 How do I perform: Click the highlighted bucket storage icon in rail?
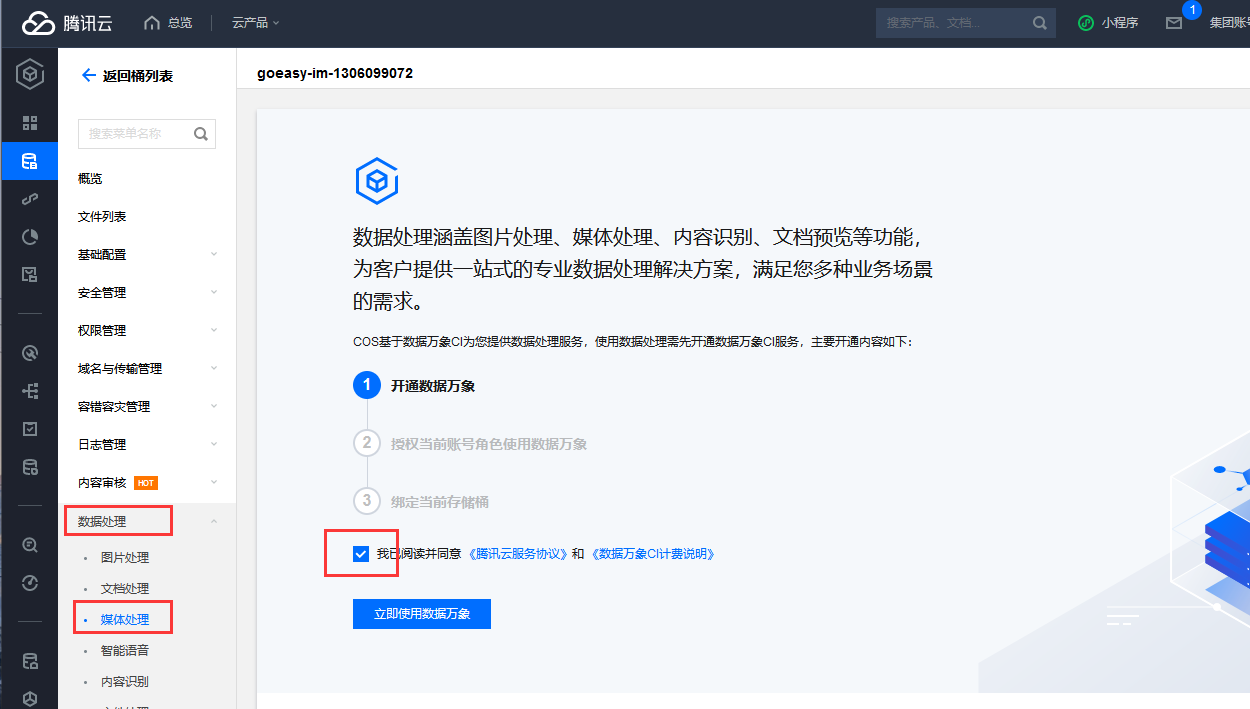click(30, 161)
